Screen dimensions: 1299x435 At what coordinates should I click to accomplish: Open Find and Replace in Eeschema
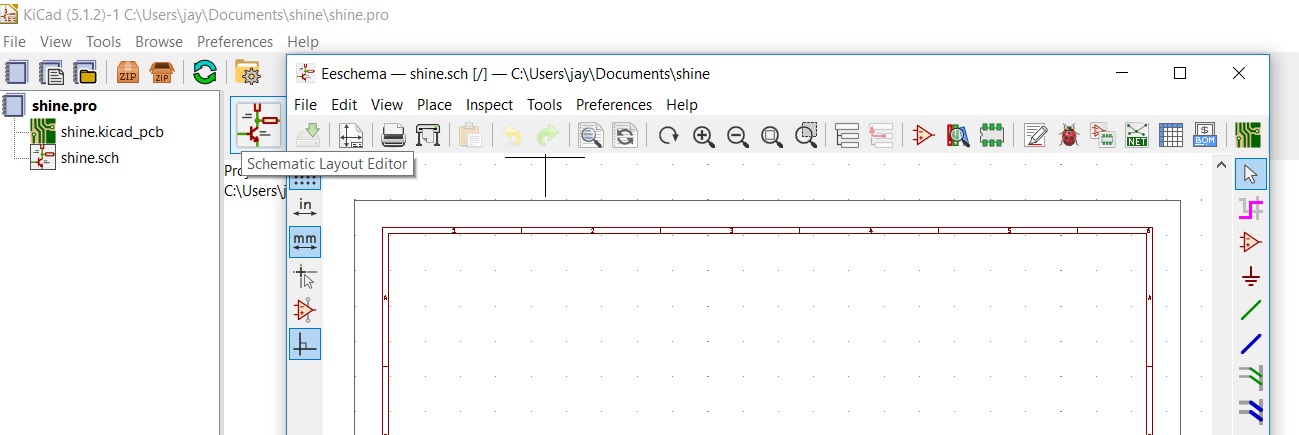[625, 135]
